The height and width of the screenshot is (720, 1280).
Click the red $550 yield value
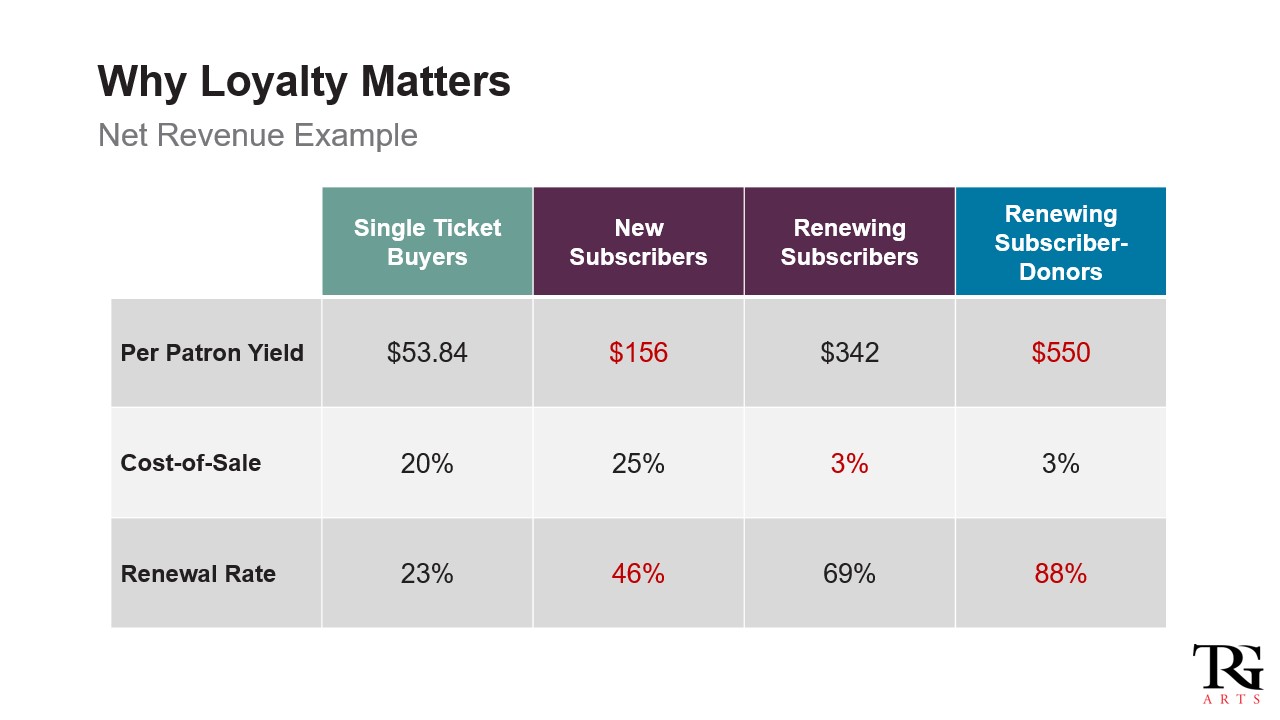(x=1060, y=353)
